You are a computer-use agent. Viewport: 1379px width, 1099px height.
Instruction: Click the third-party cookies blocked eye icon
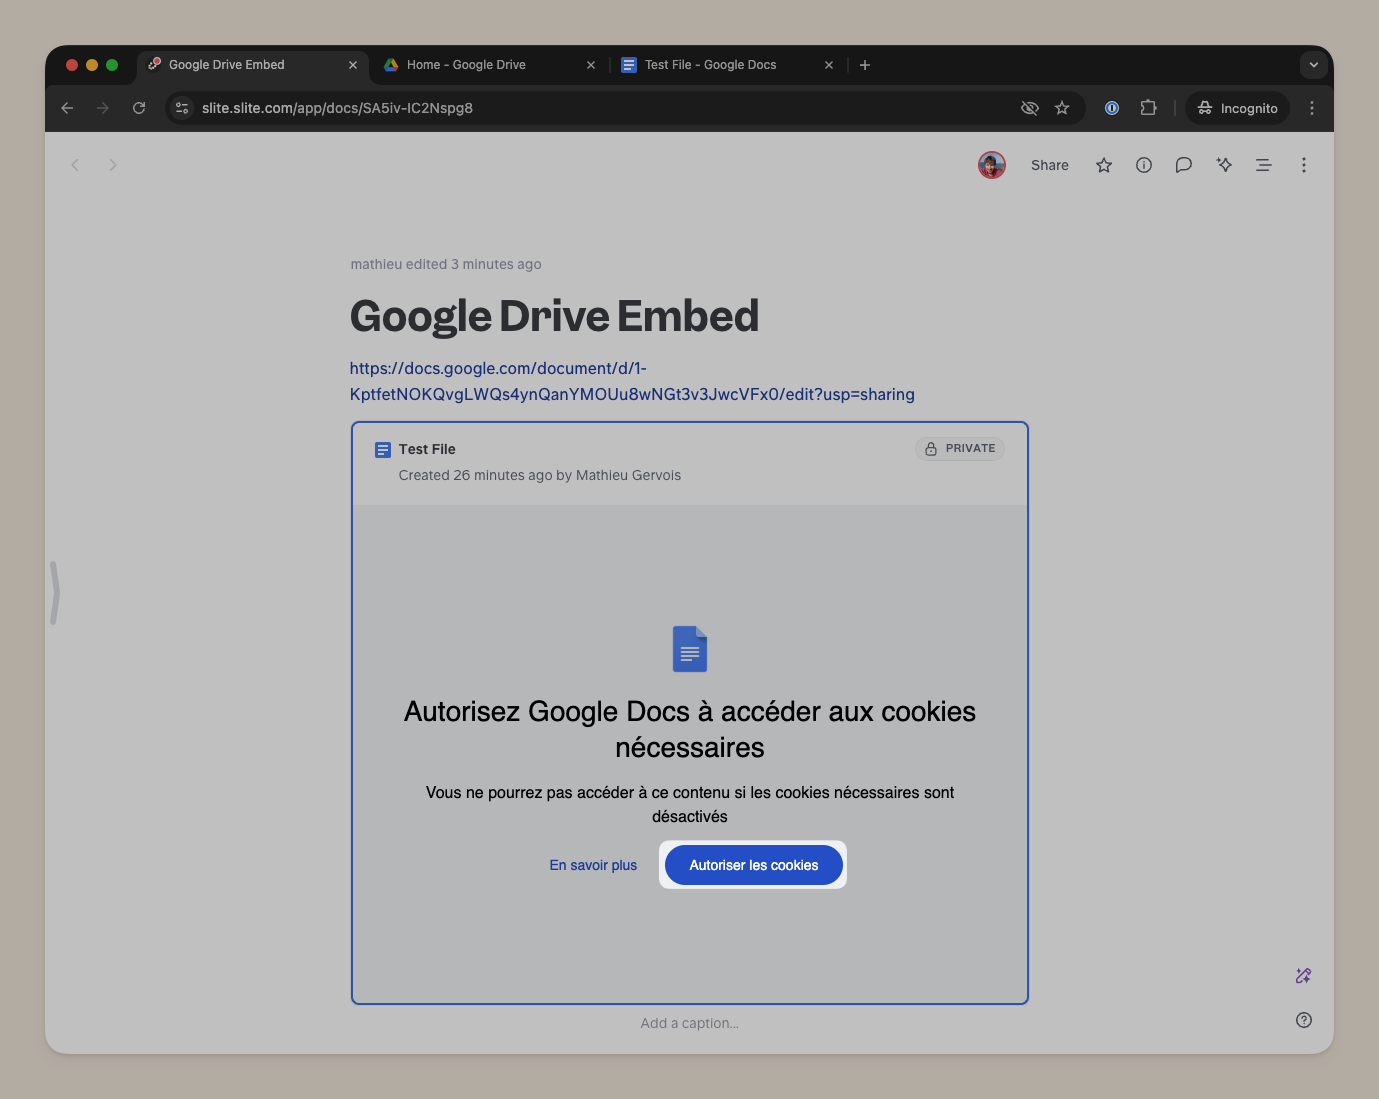[x=1030, y=108]
